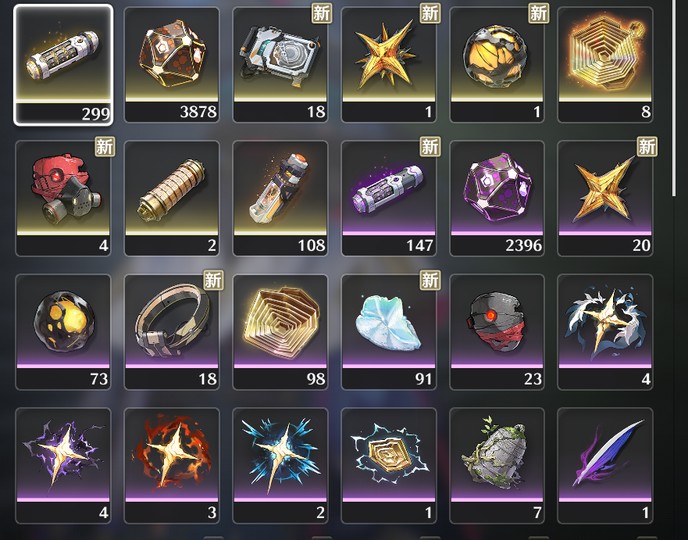Select the black helmet with red bandage item

(497, 332)
